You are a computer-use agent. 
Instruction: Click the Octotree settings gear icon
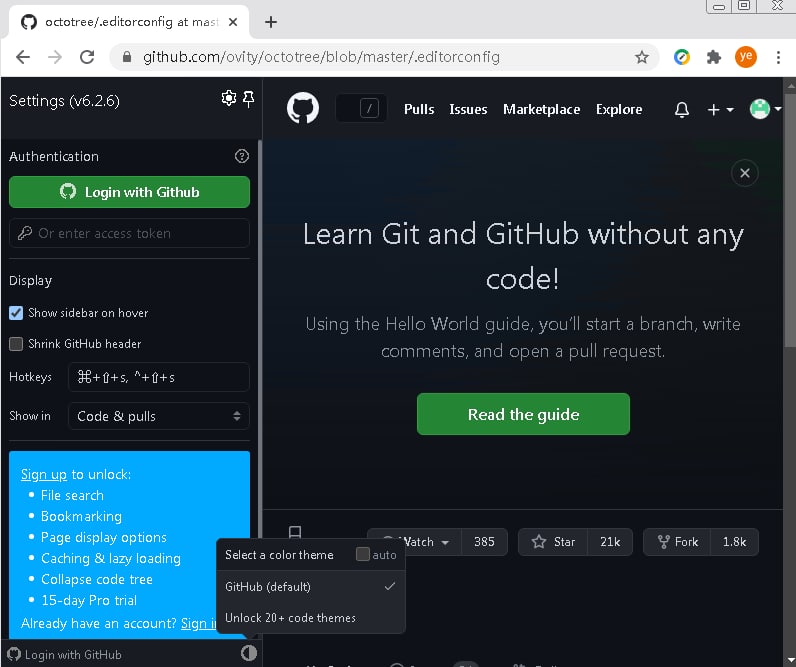228,98
